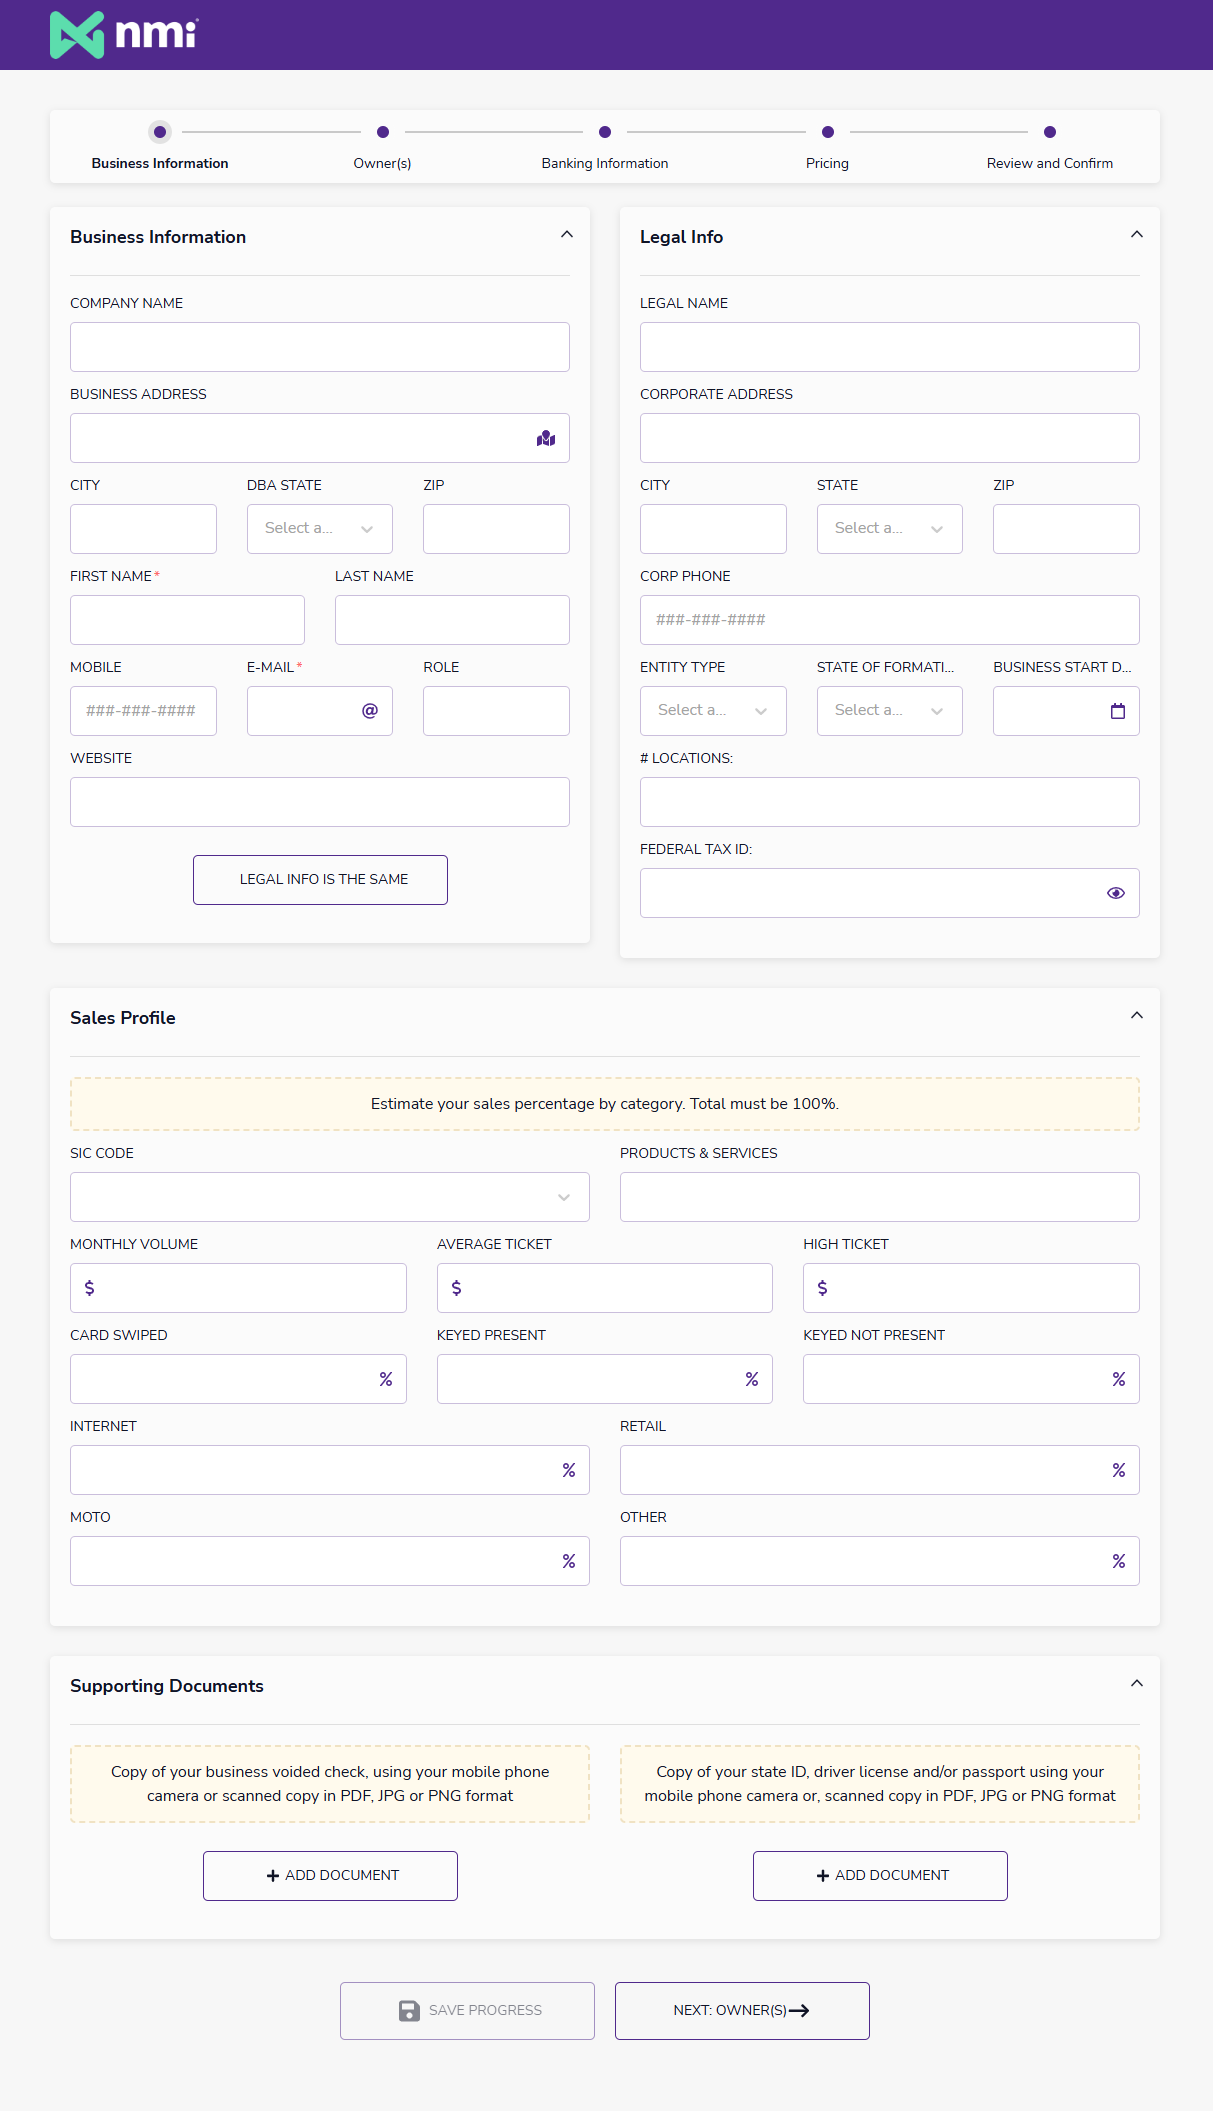The height and width of the screenshot is (2111, 1213).
Task: Focus the Company Name field
Action: (x=320, y=347)
